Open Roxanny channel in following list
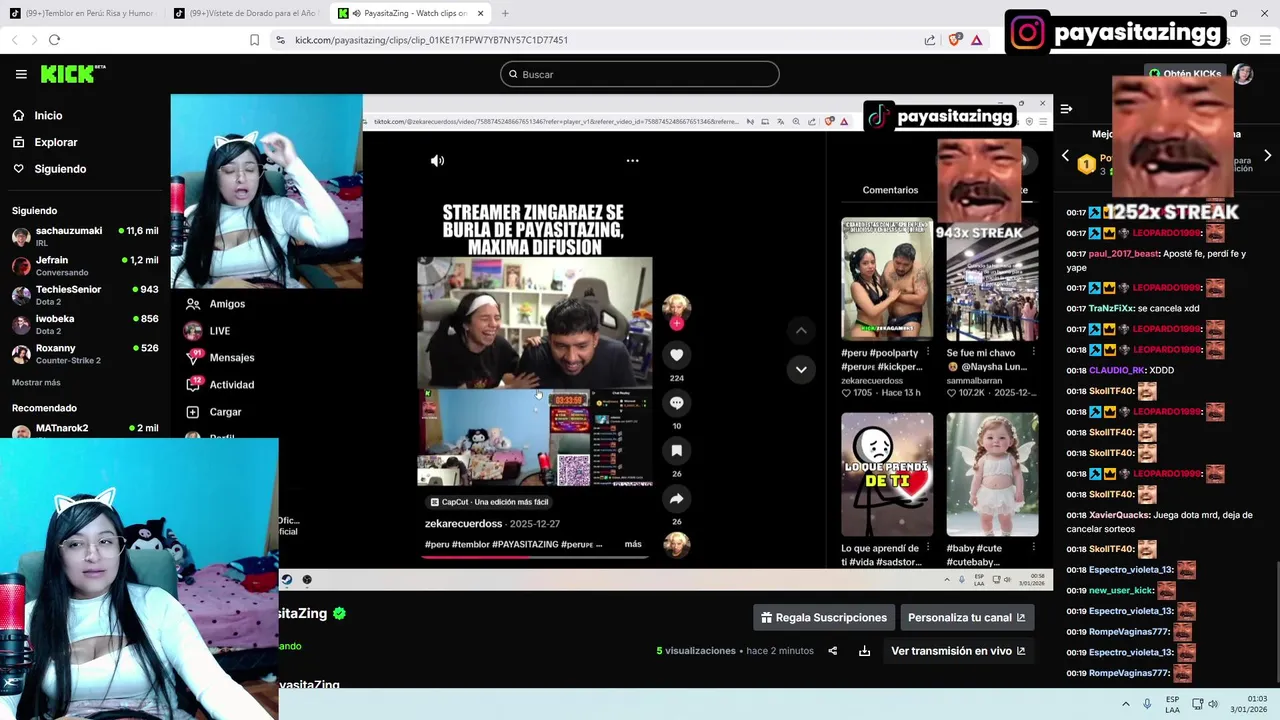 84,354
